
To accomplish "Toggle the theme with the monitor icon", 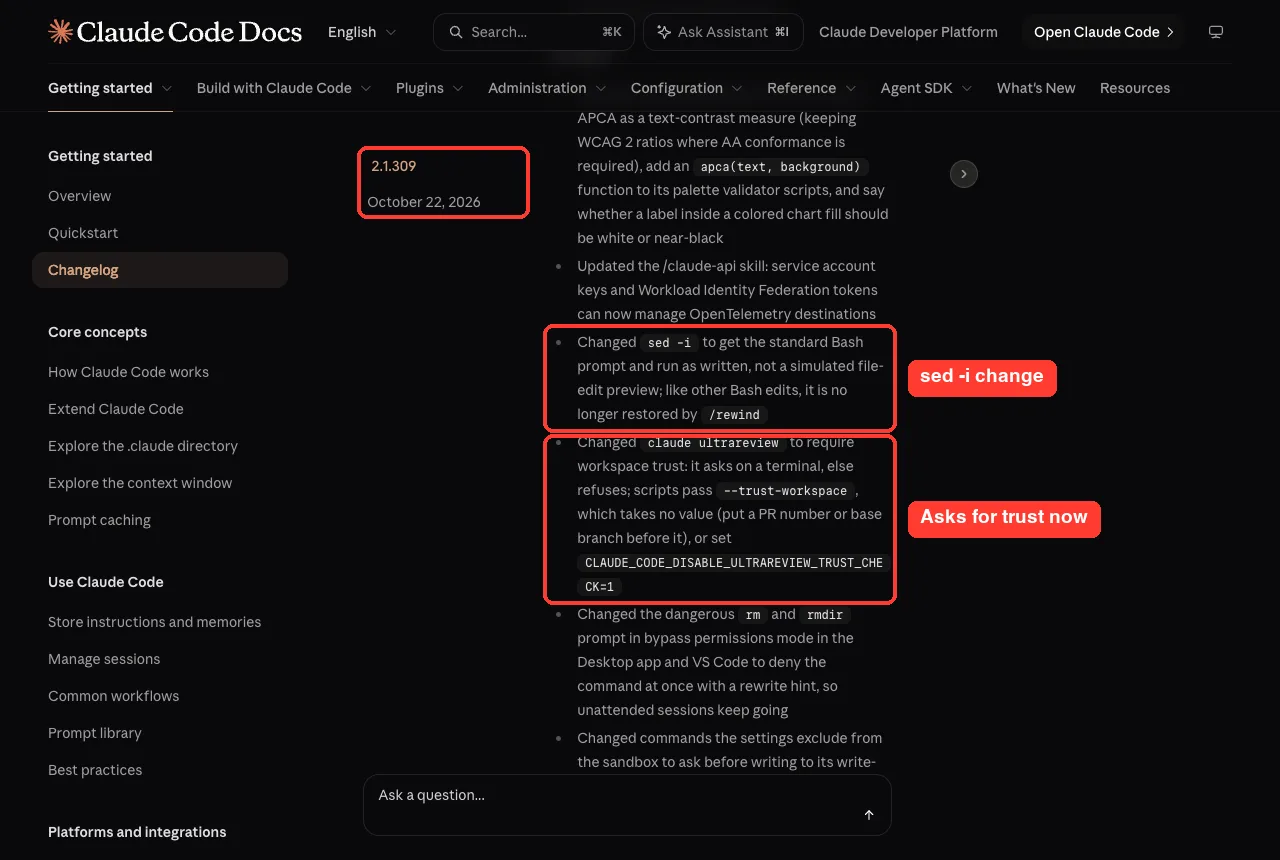I will [x=1216, y=32].
